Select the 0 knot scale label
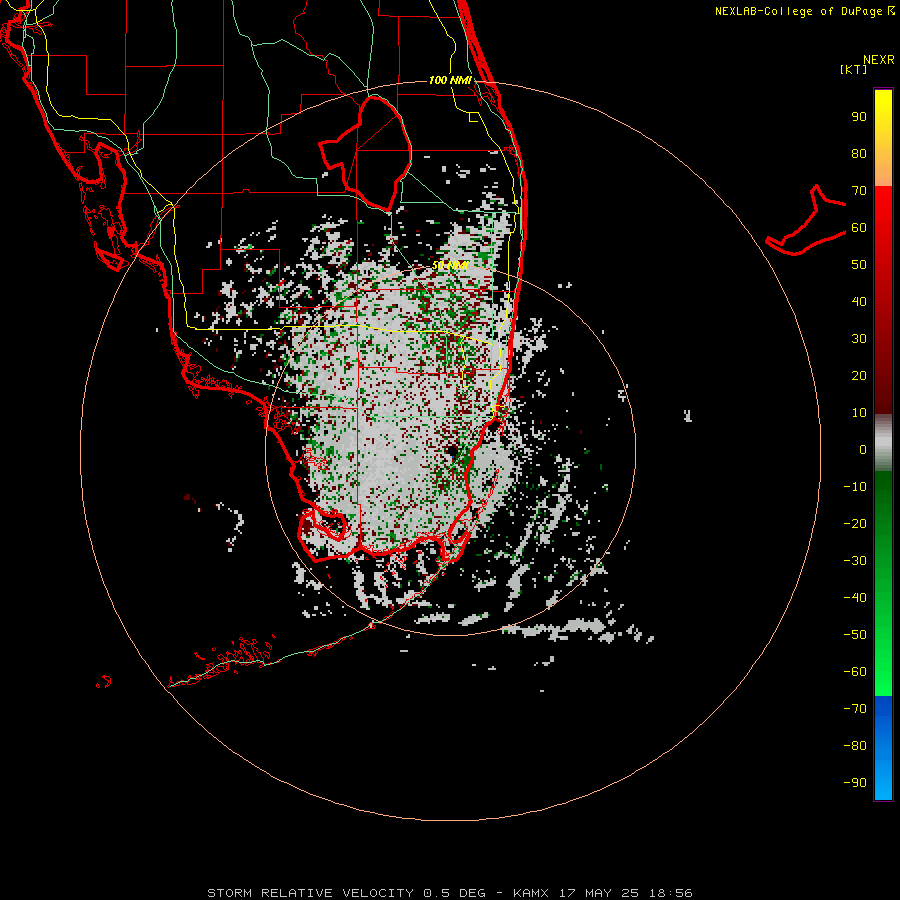 pyautogui.click(x=863, y=450)
